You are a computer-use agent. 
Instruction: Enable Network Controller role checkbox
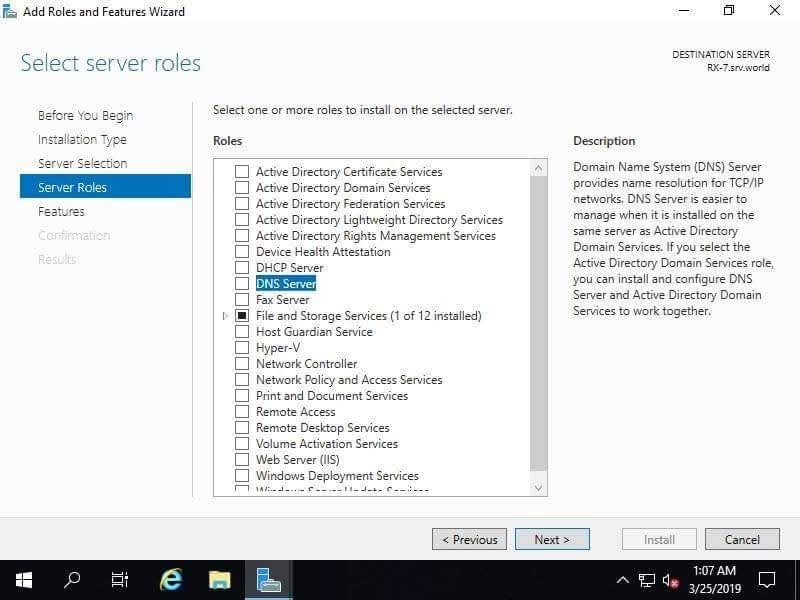242,363
